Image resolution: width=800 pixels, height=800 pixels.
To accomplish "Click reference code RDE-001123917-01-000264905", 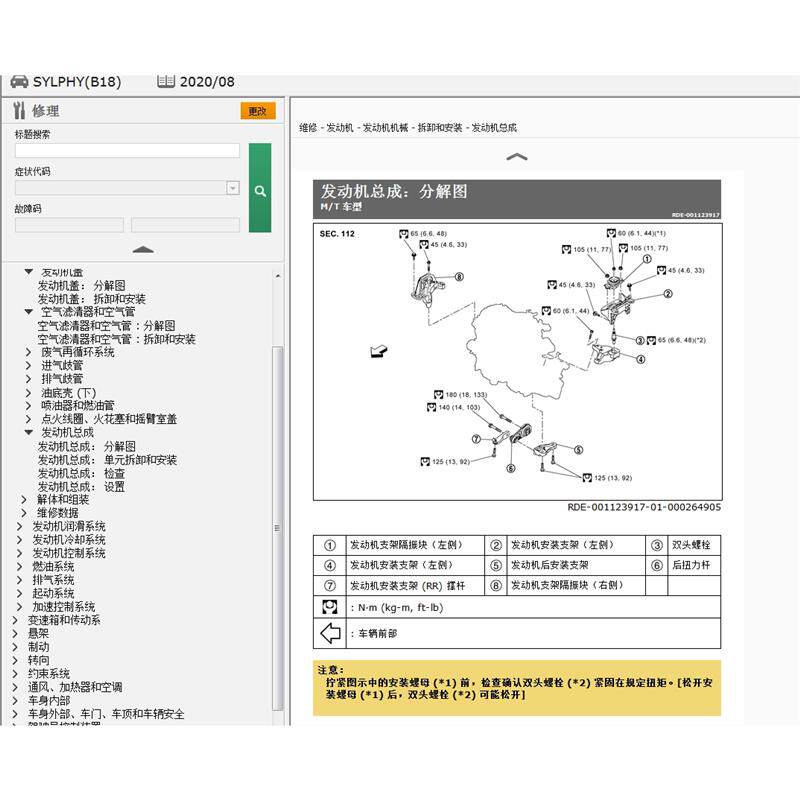I will point(644,507).
